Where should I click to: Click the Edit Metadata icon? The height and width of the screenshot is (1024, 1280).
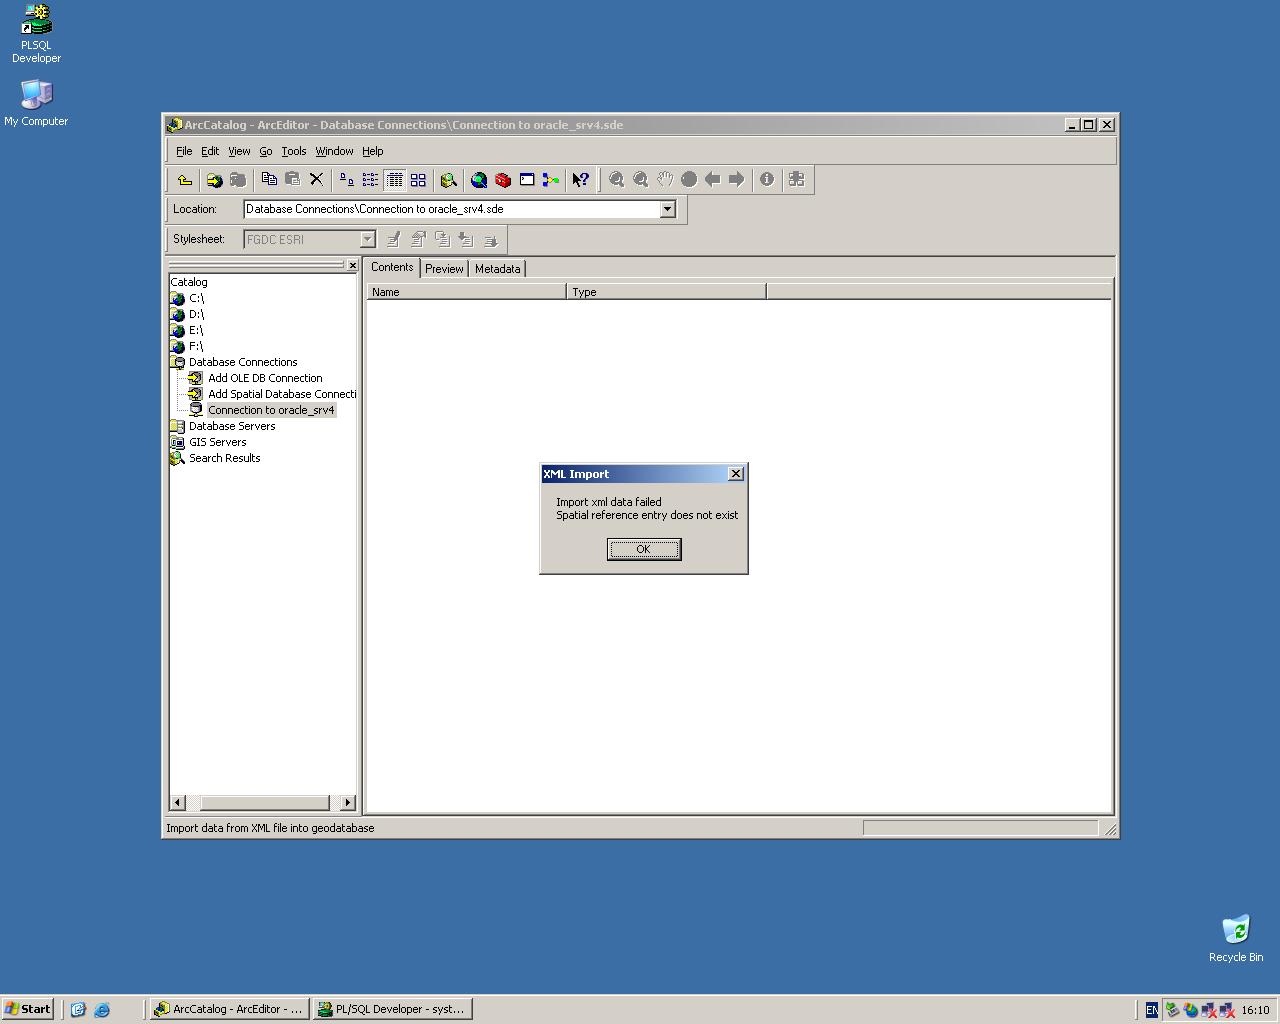pos(394,240)
